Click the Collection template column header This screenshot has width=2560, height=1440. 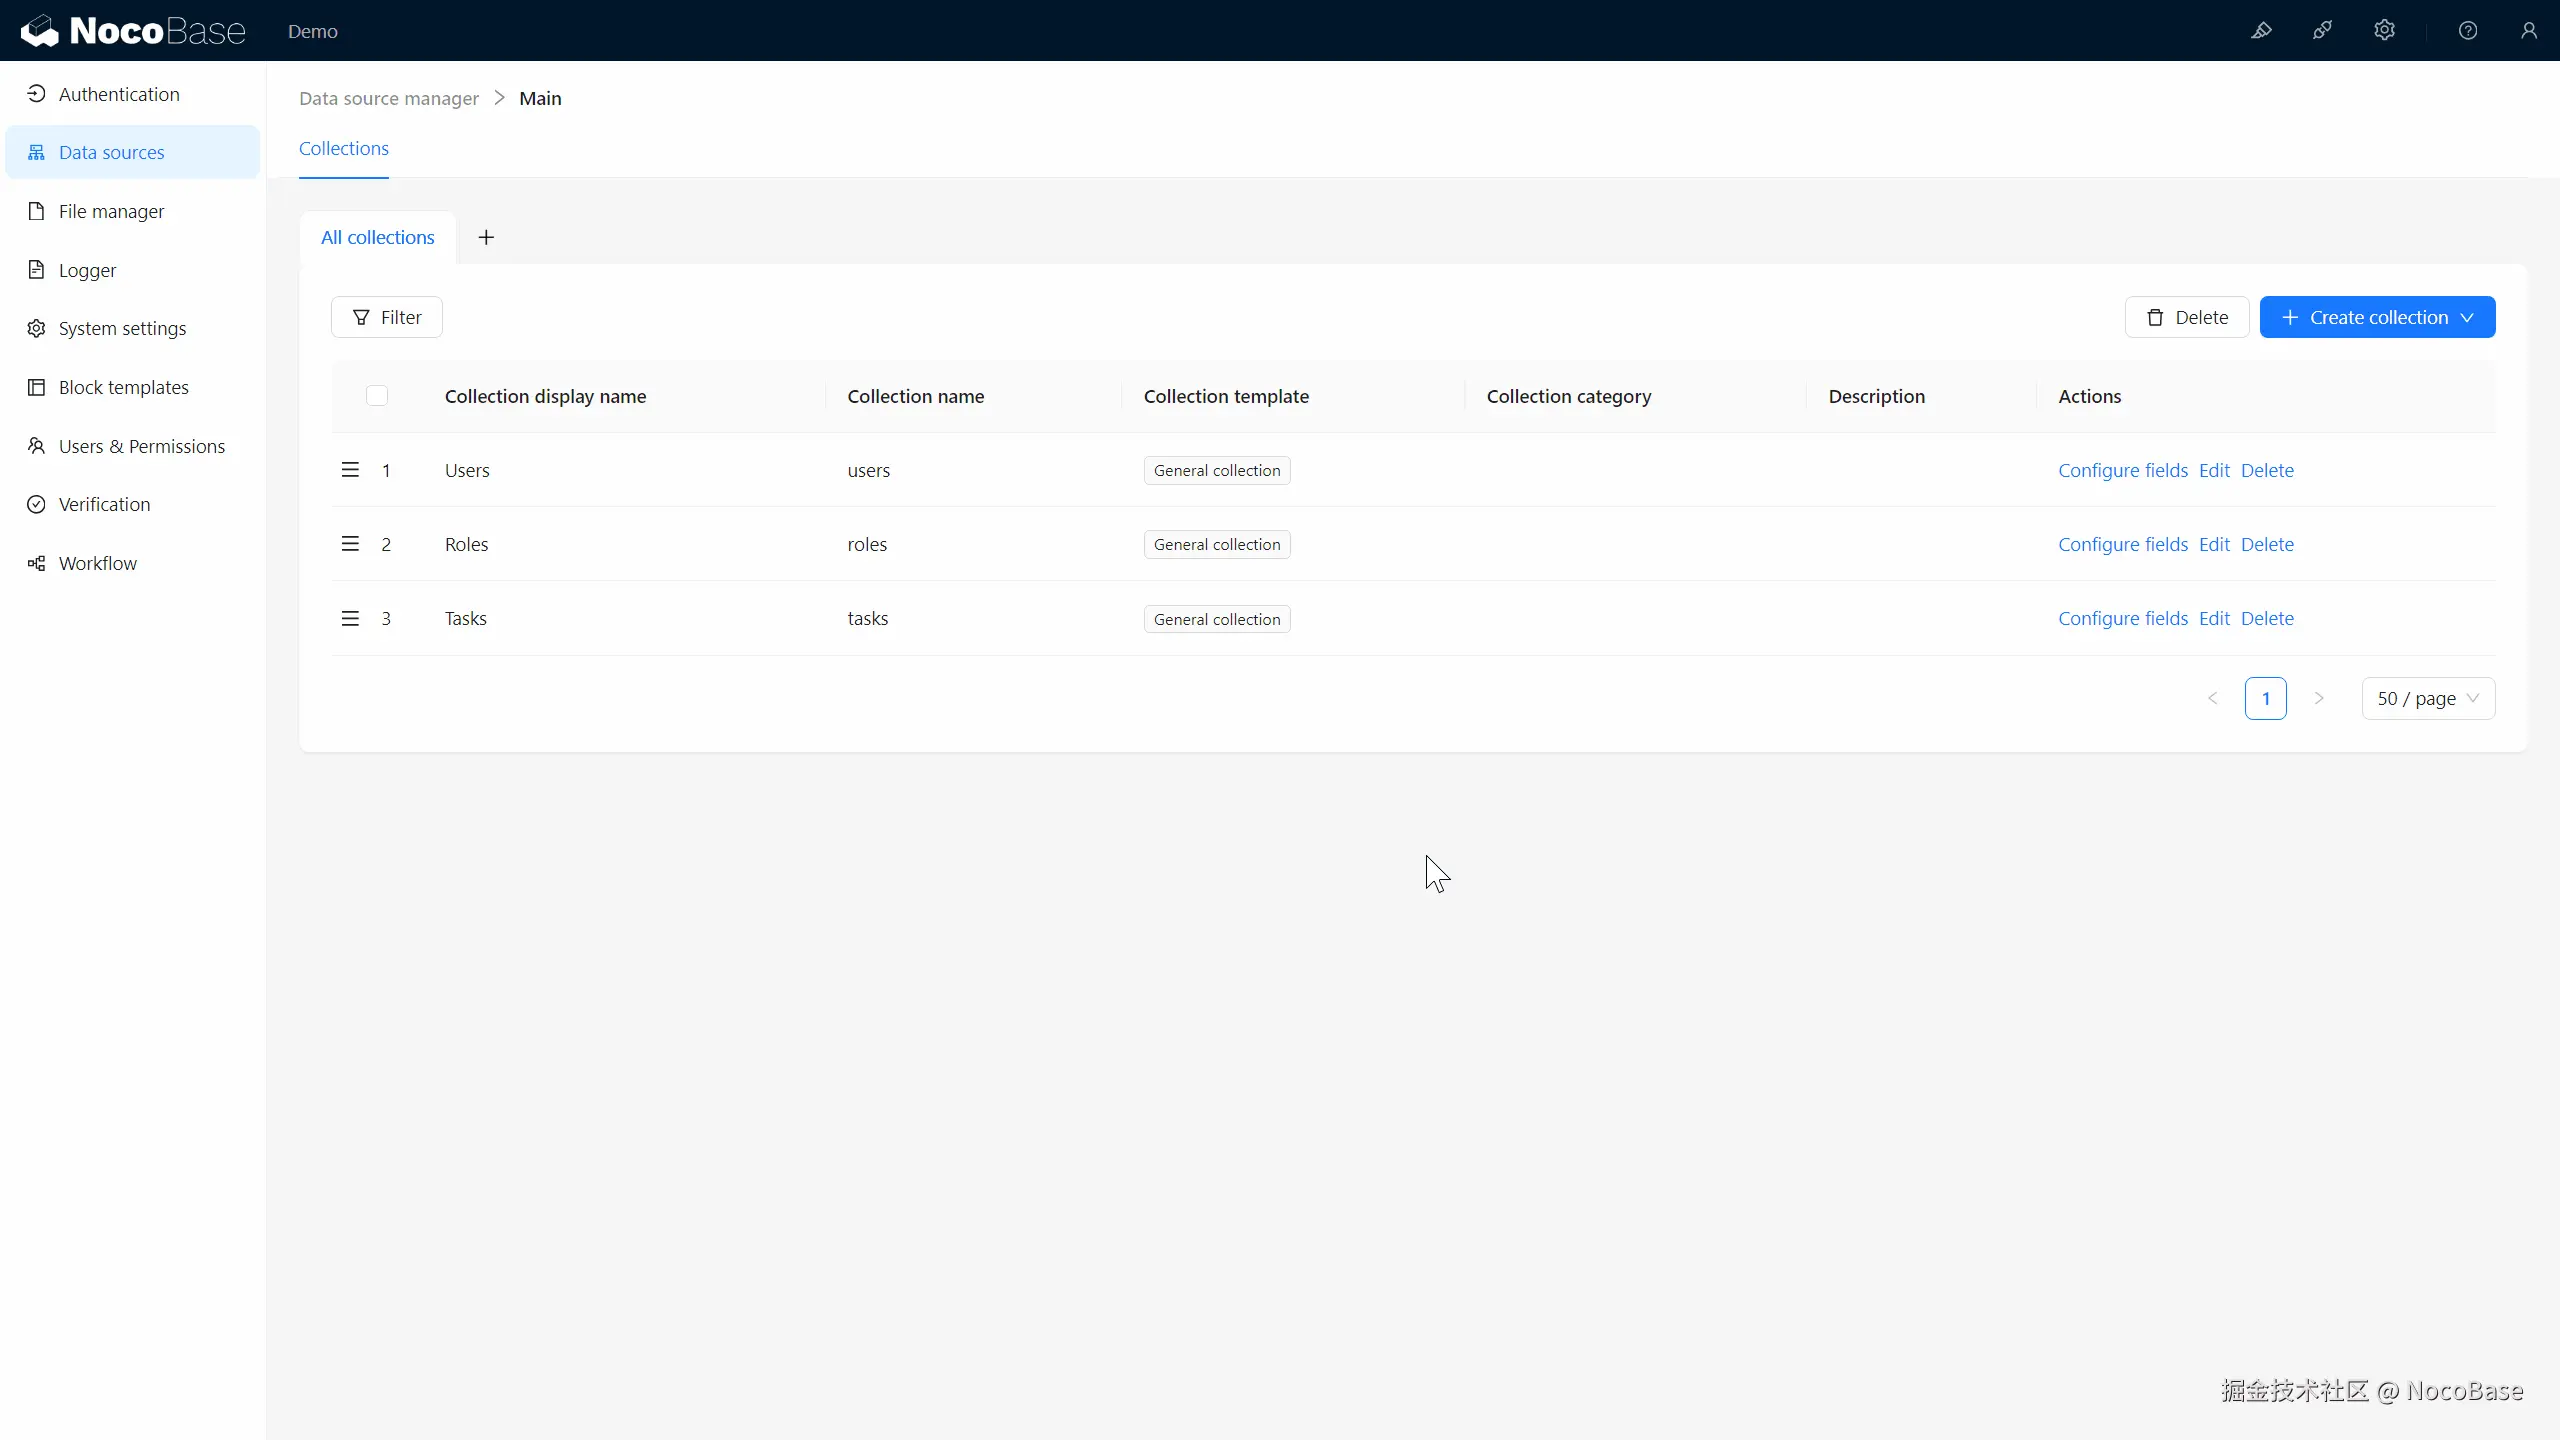(1226, 396)
